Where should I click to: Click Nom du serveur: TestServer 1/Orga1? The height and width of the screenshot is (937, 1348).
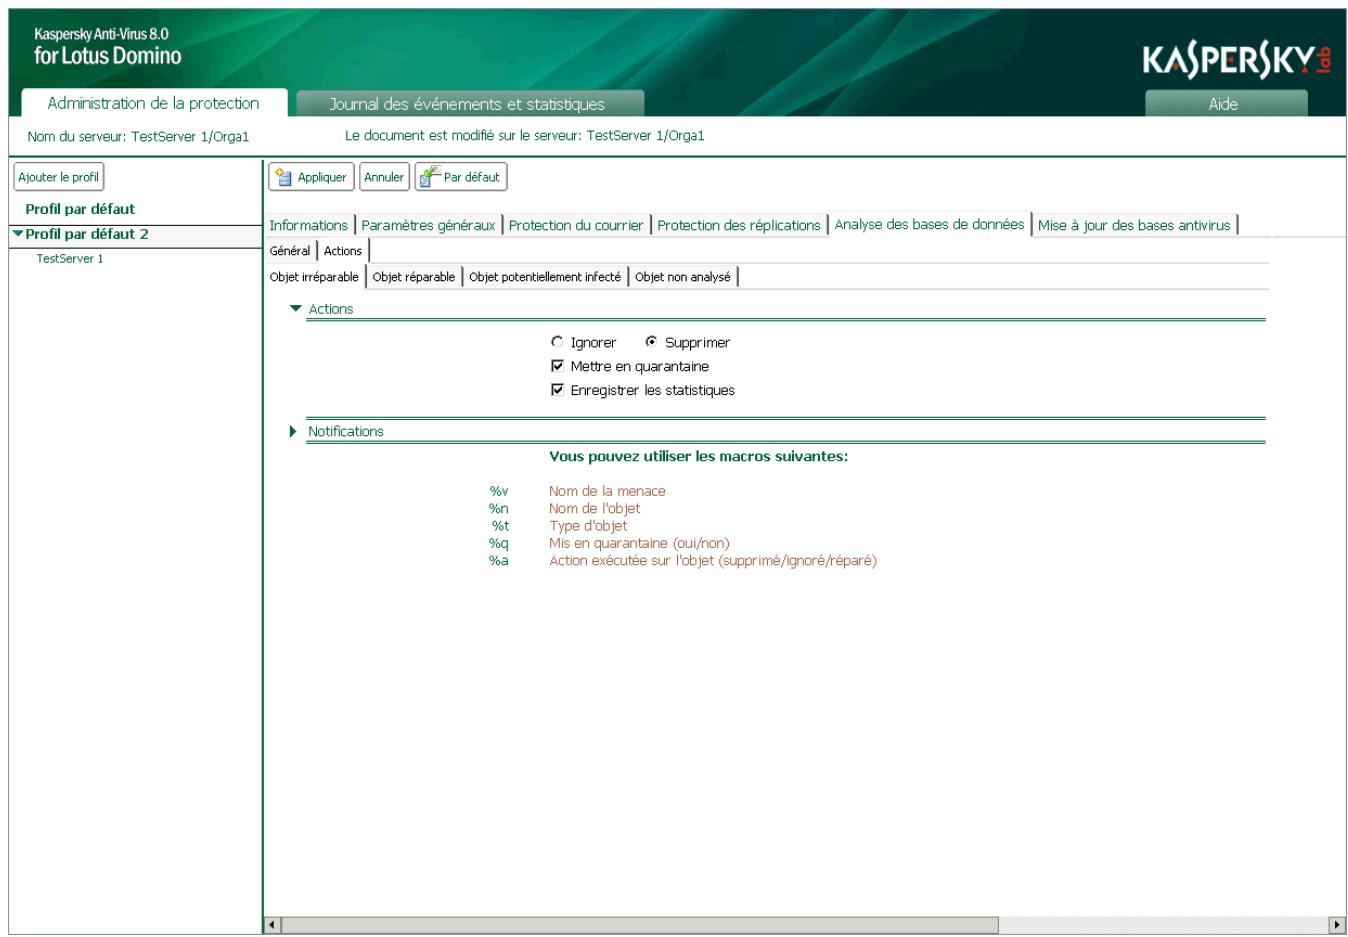coord(138,136)
